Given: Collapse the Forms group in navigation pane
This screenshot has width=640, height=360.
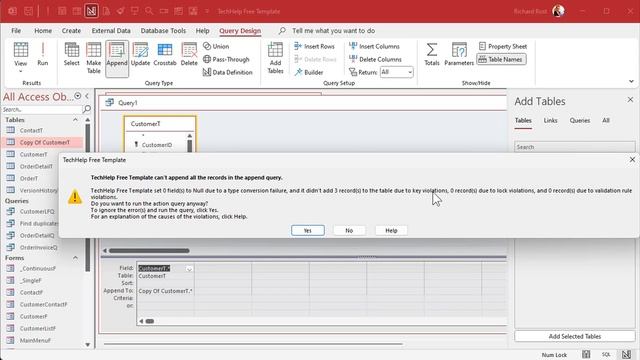Looking at the screenshot, I should 75,258.
